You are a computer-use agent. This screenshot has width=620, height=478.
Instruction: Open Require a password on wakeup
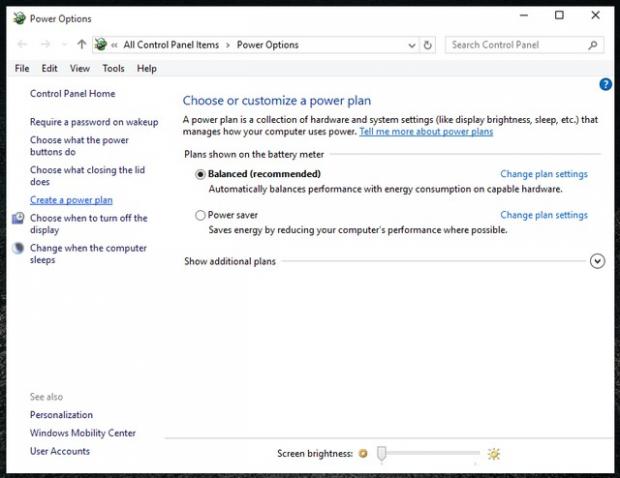[94, 122]
